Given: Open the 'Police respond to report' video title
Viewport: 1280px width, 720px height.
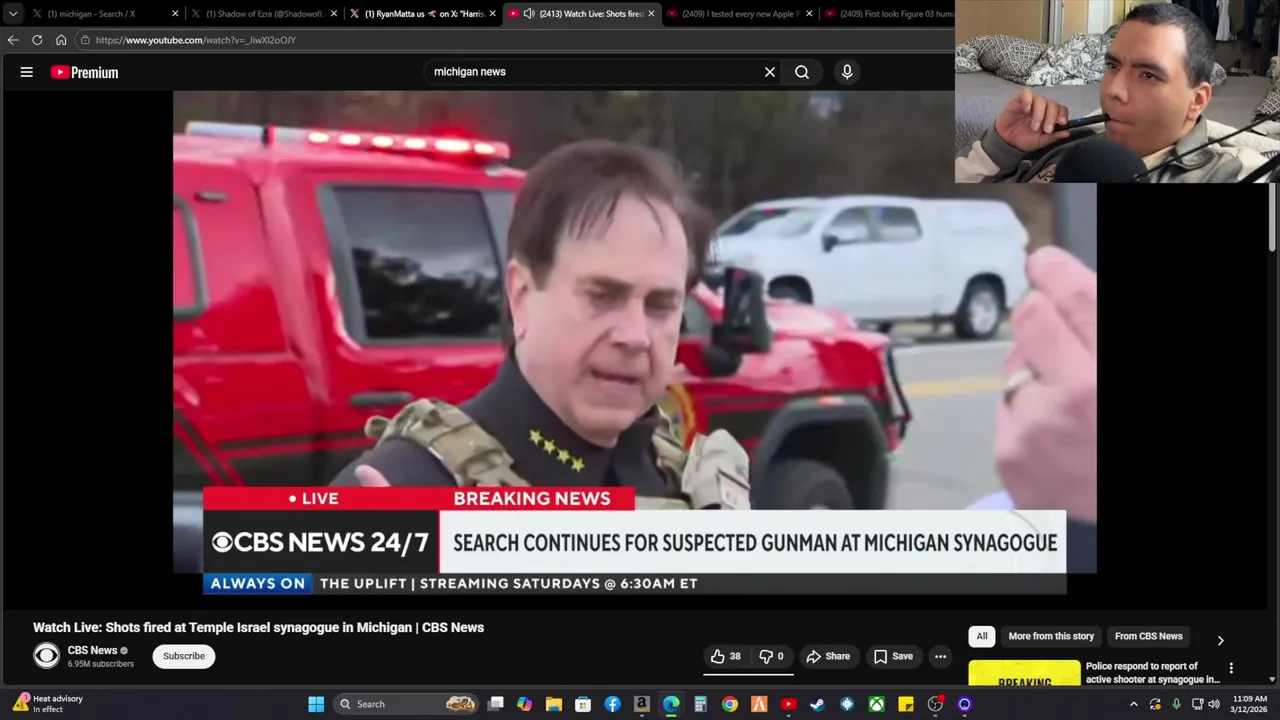Looking at the screenshot, I should 1153,672.
